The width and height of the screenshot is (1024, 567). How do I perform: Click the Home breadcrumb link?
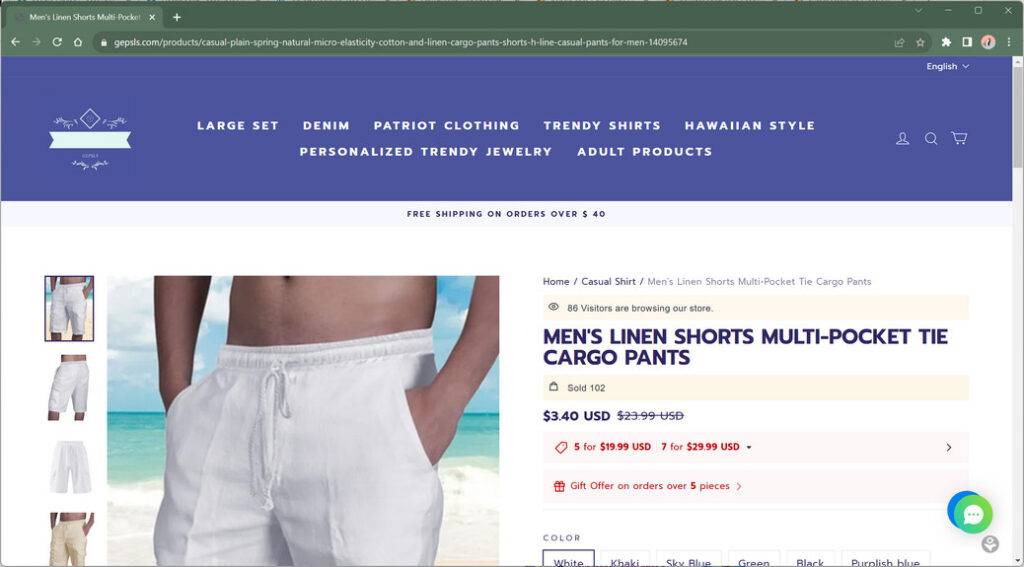click(x=556, y=282)
